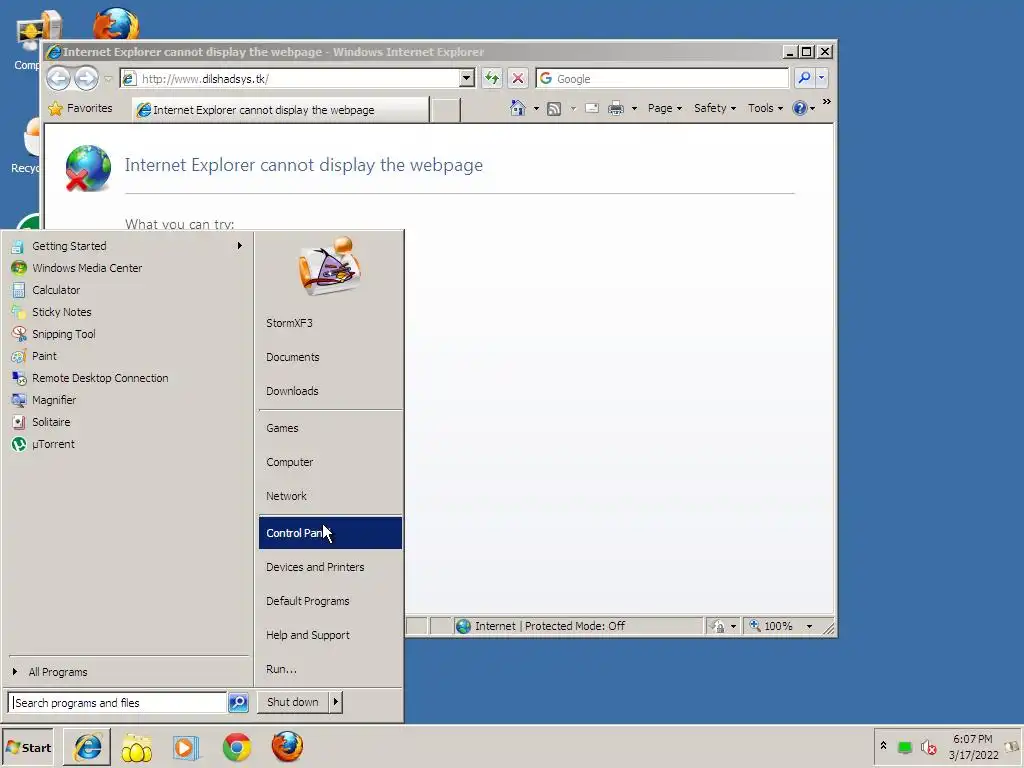Open the Page menu dropdown

point(665,108)
